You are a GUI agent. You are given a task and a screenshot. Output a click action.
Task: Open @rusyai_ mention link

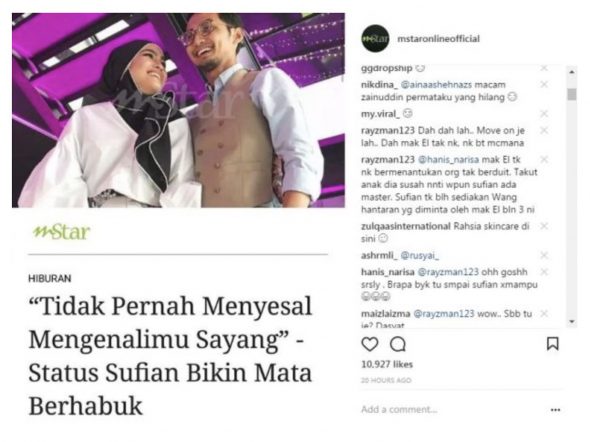(420, 256)
